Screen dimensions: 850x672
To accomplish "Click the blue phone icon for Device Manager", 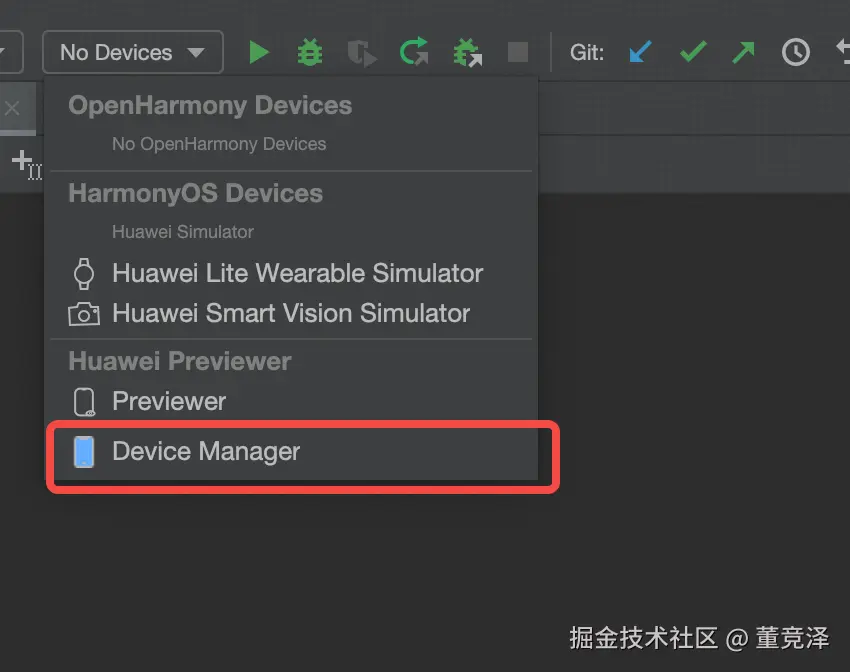I will point(84,452).
